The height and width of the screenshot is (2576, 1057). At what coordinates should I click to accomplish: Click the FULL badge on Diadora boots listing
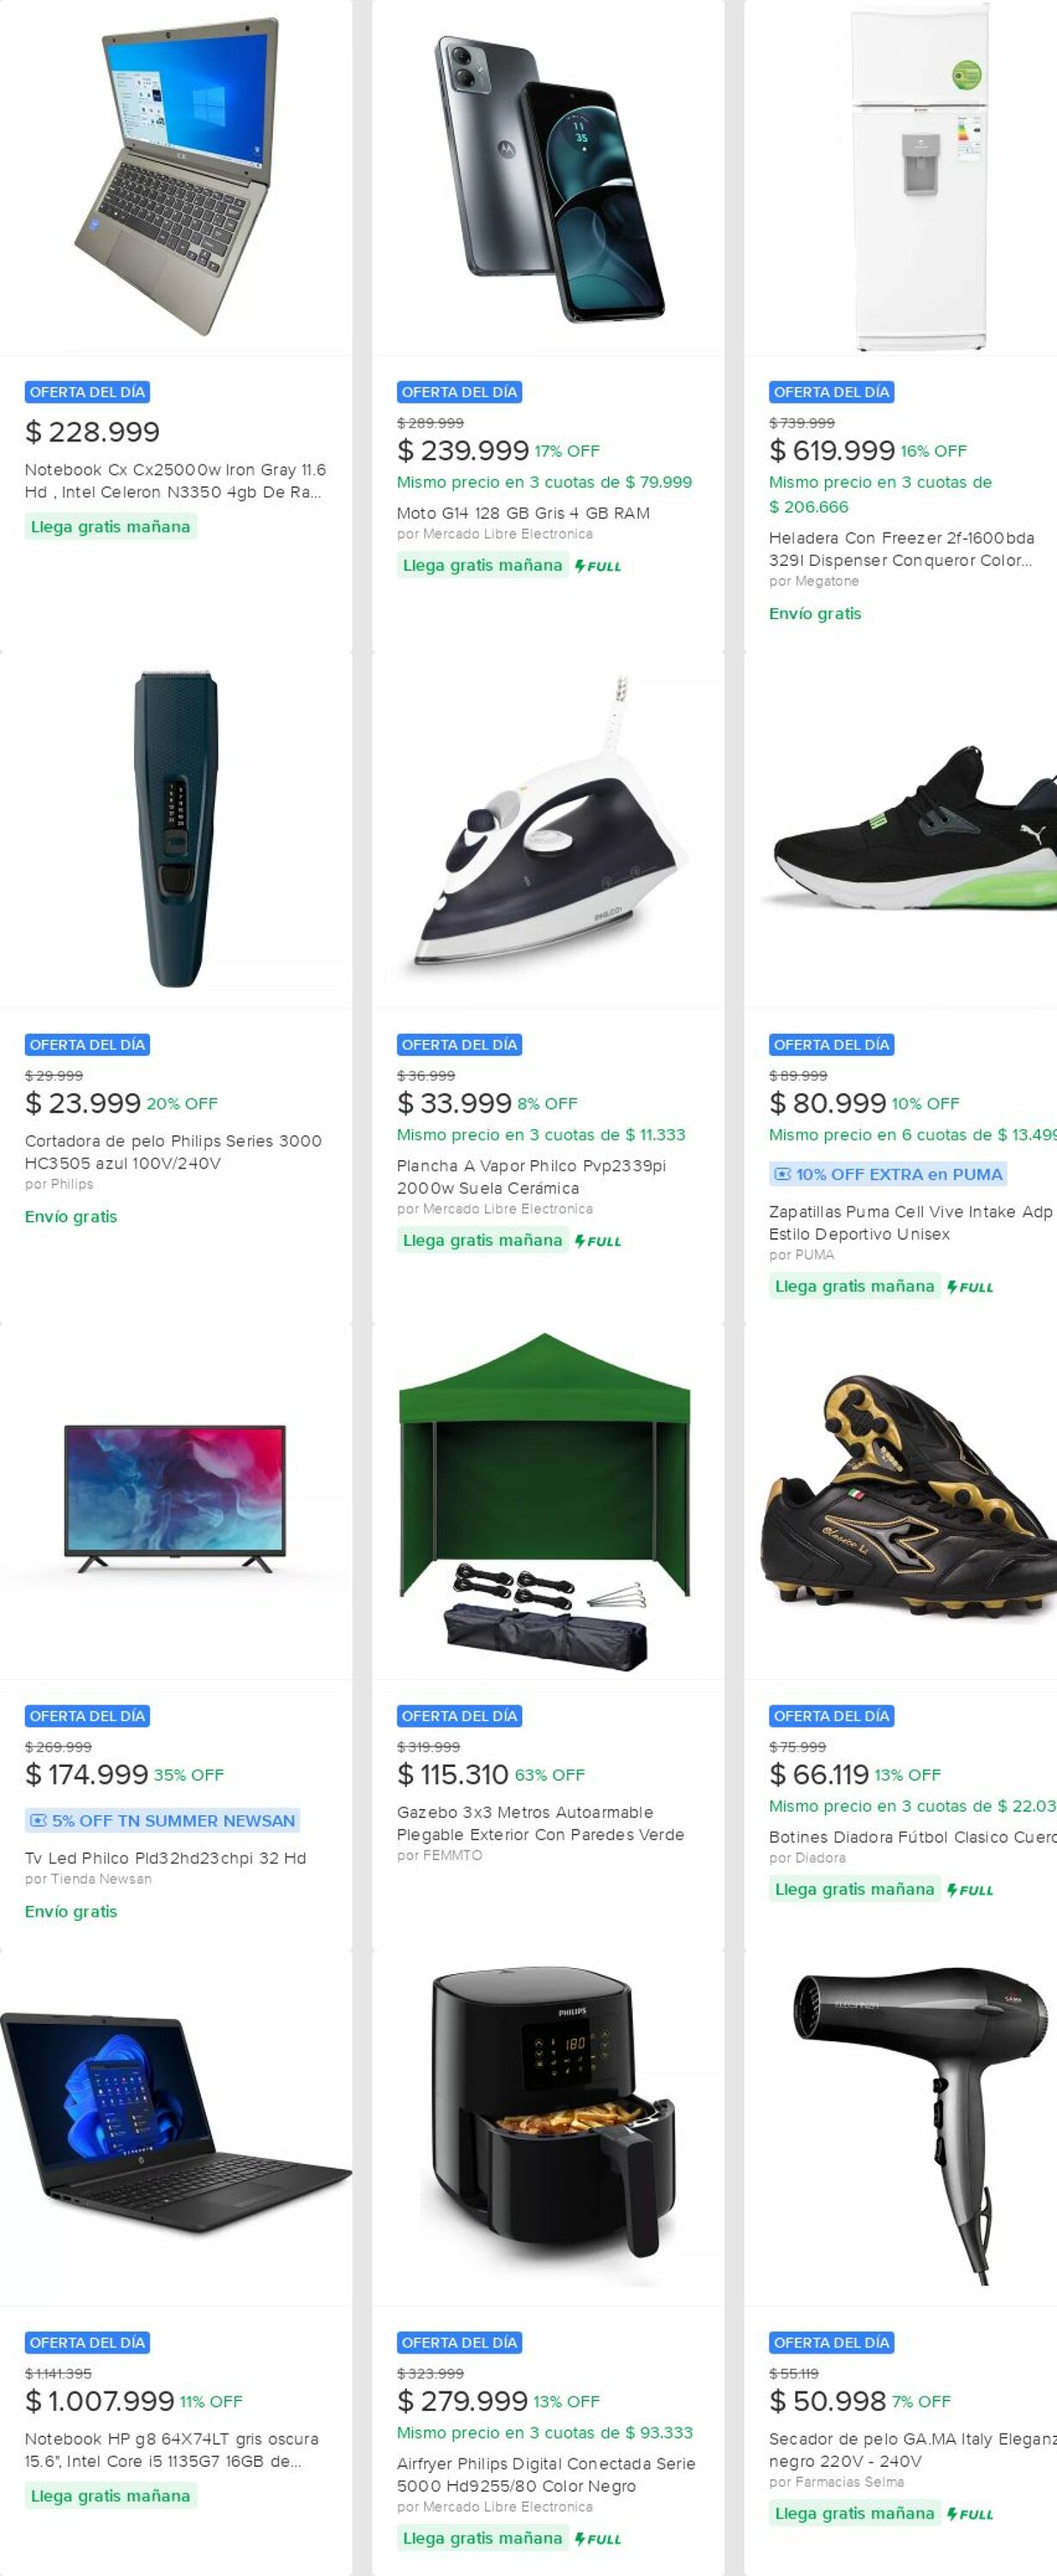click(x=970, y=1890)
